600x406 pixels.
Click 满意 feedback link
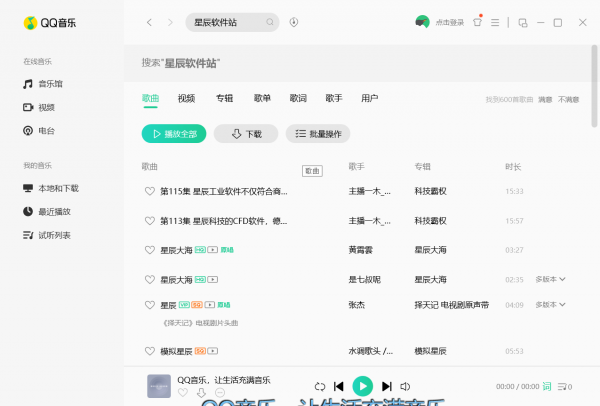pyautogui.click(x=545, y=99)
